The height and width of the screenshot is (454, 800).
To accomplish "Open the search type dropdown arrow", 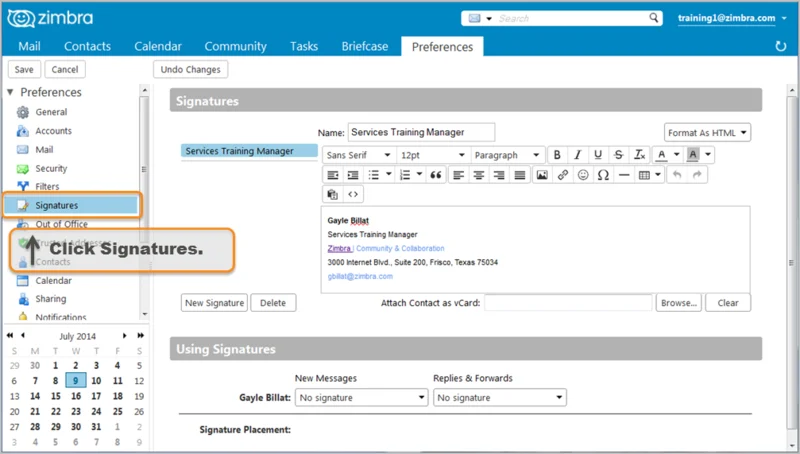I will 488,18.
